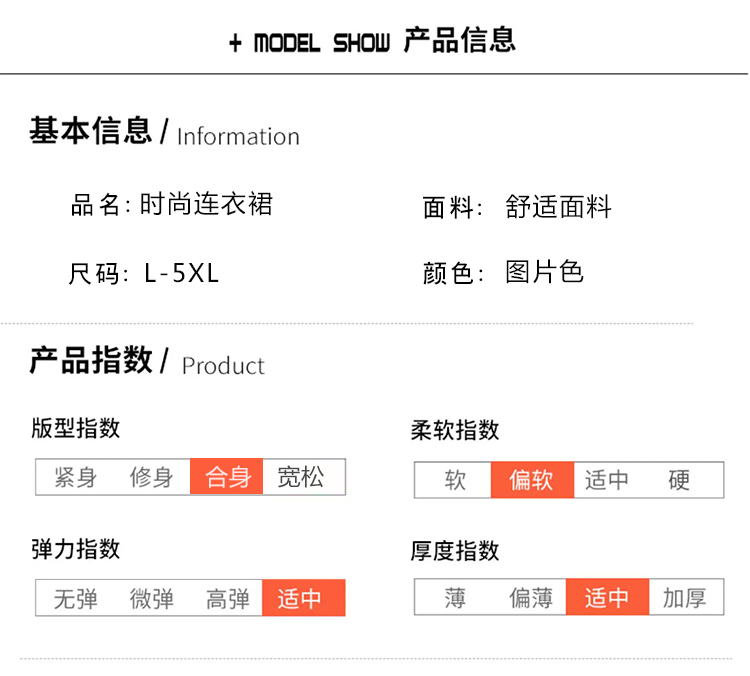Choose highlighted 适中 in 厚度指数 row
Screen dimensions: 750x676
[607, 597]
